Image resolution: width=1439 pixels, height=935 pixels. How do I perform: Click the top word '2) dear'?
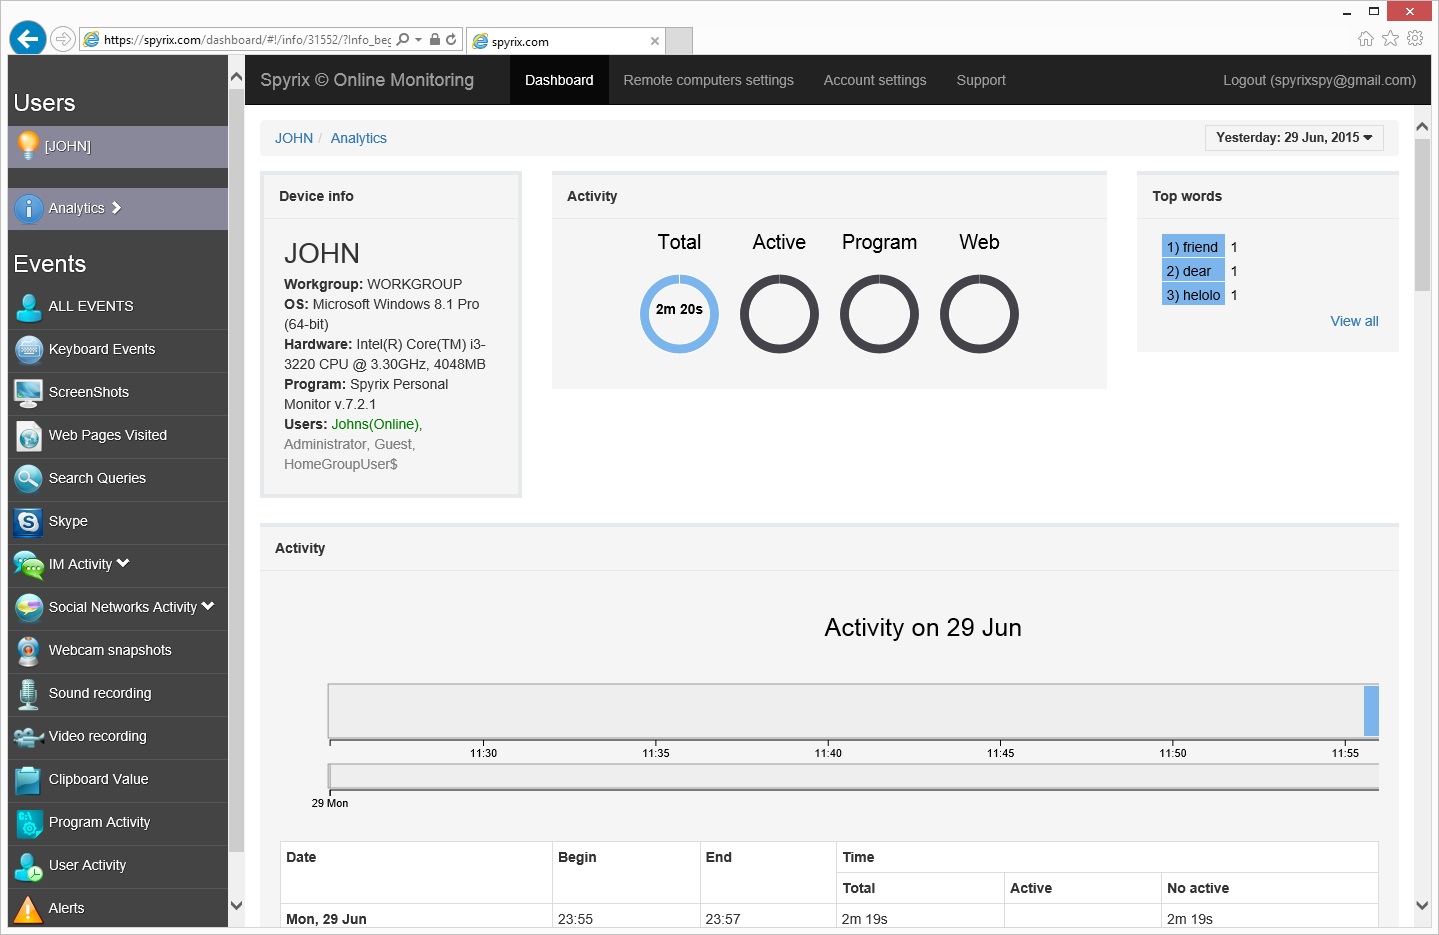tap(1193, 271)
